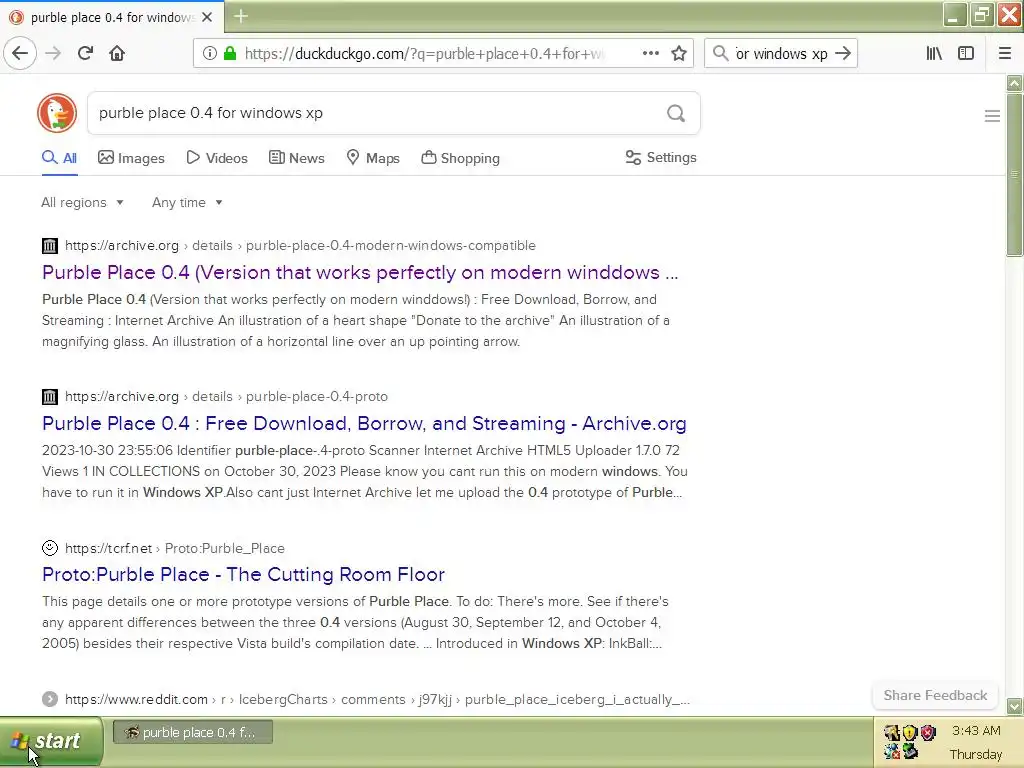The image size is (1024, 768).
Task: Go back using the browser back arrow
Action: pyautogui.click(x=20, y=53)
